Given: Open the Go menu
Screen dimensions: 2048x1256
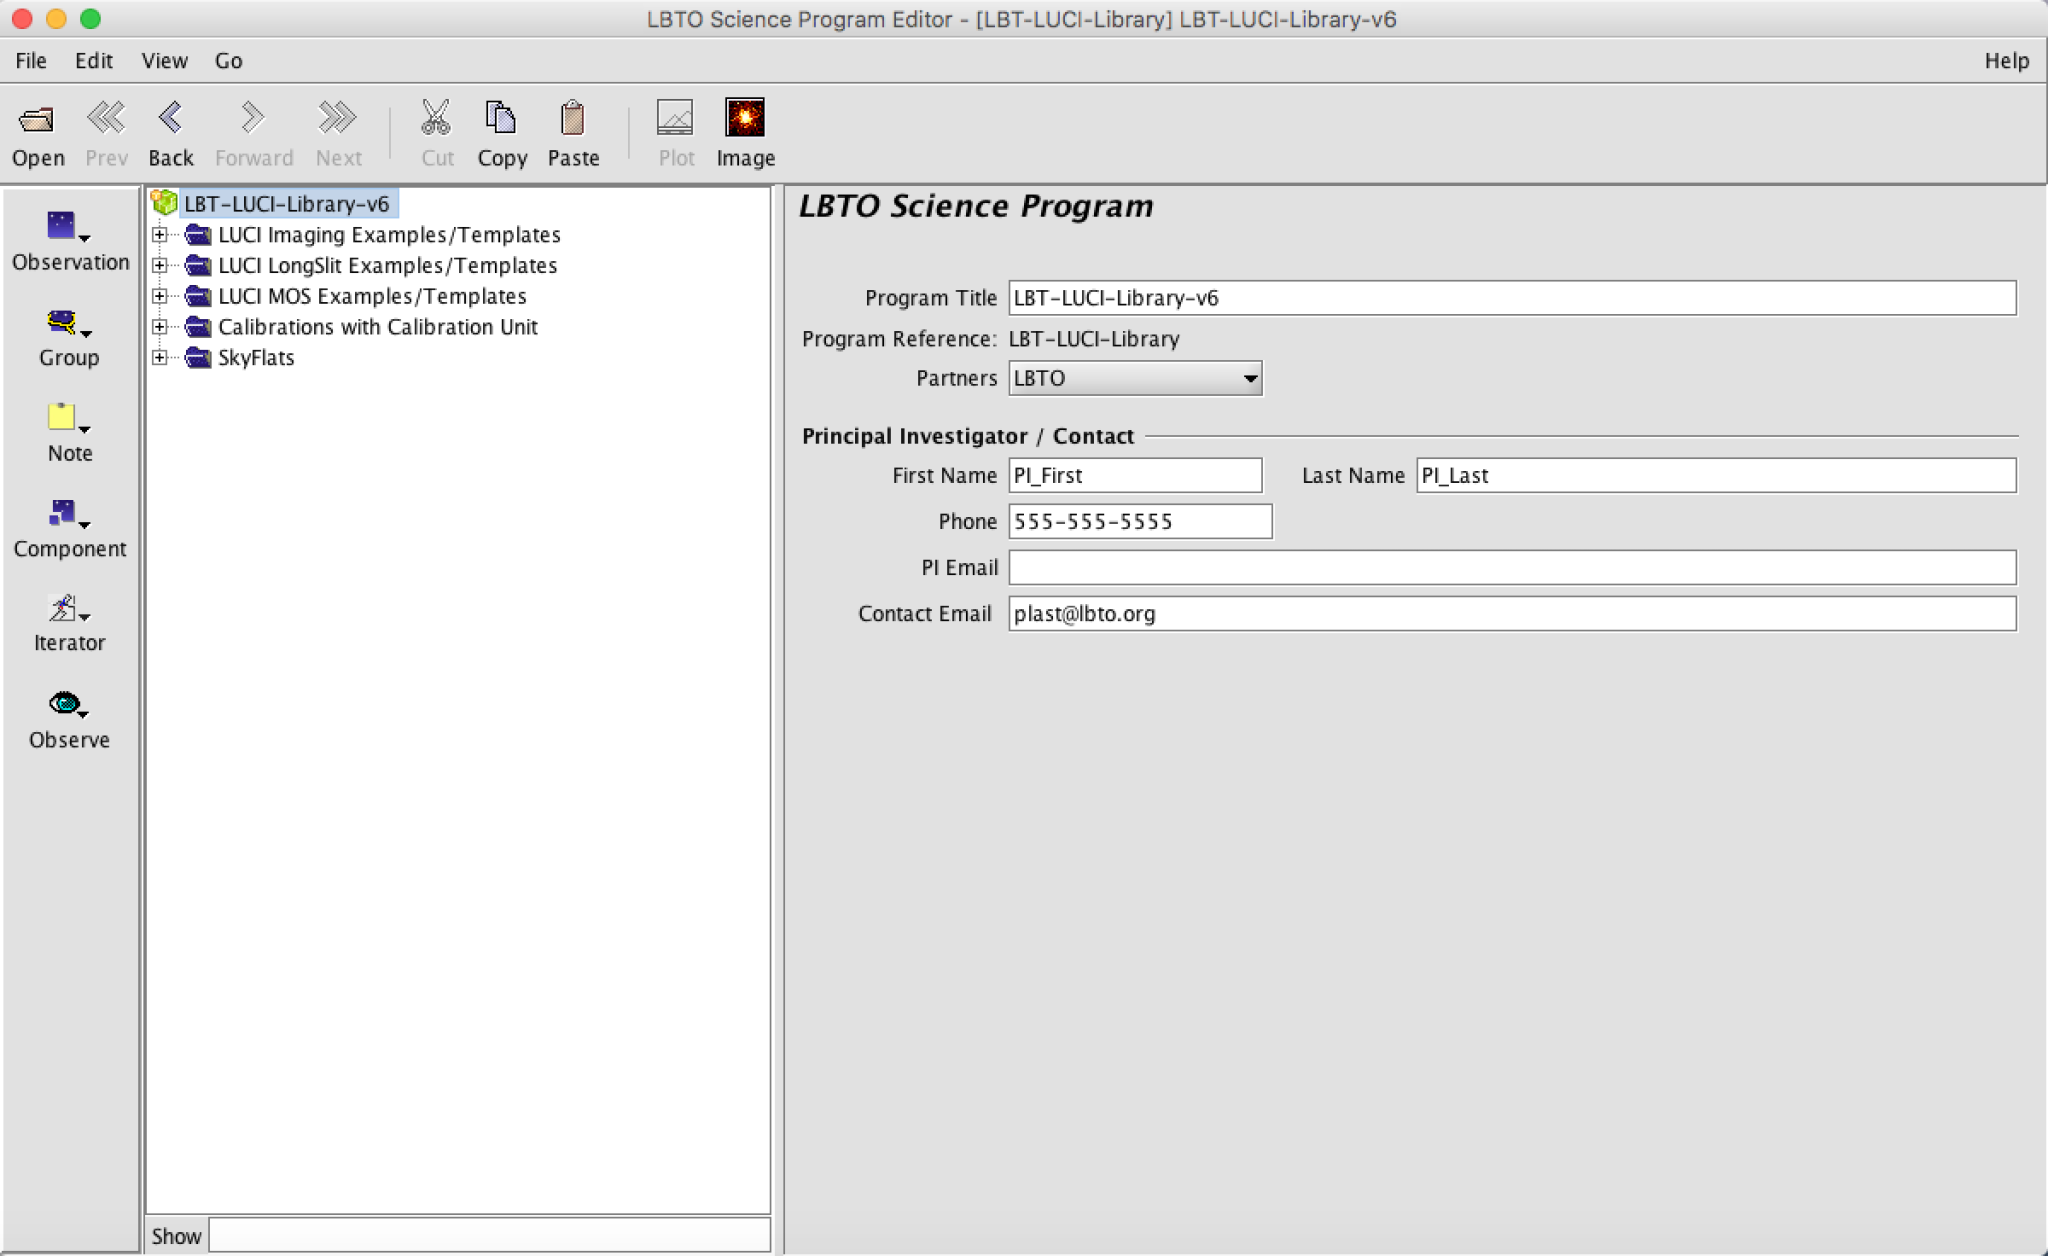Looking at the screenshot, I should click(229, 61).
